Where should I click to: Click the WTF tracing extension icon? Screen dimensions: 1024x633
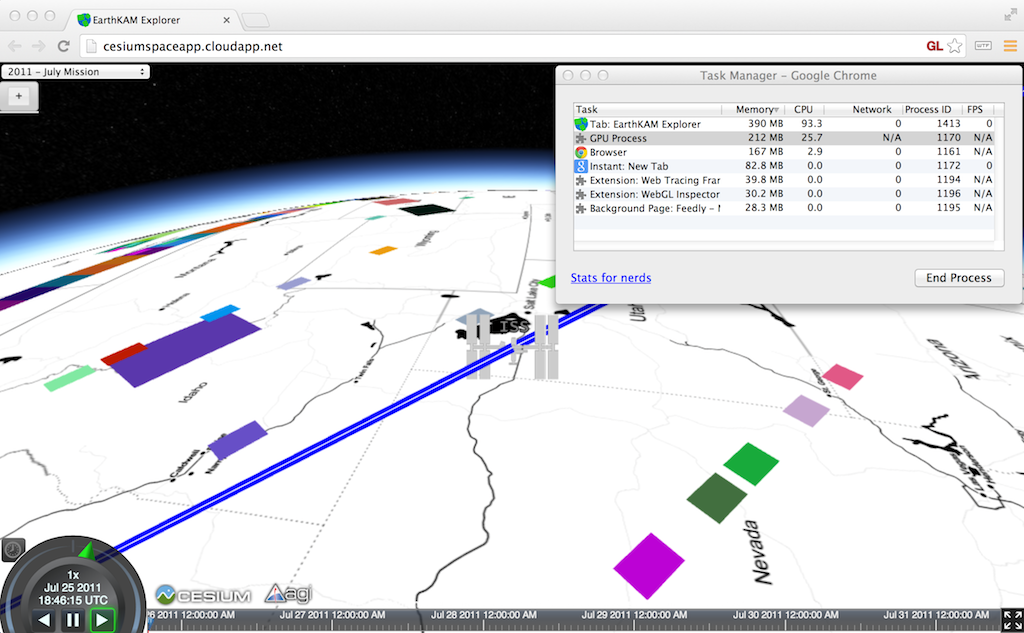point(983,46)
